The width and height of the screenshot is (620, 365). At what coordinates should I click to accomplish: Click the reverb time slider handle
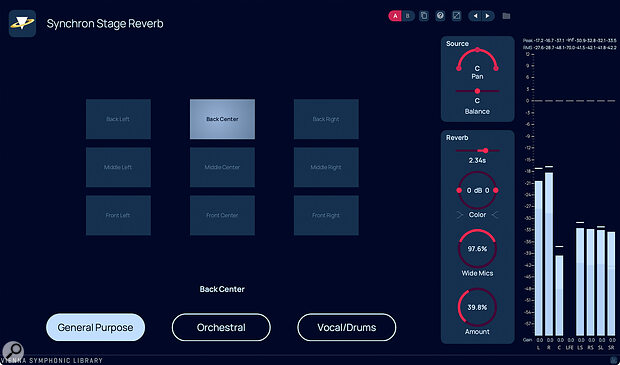pyautogui.click(x=486, y=151)
